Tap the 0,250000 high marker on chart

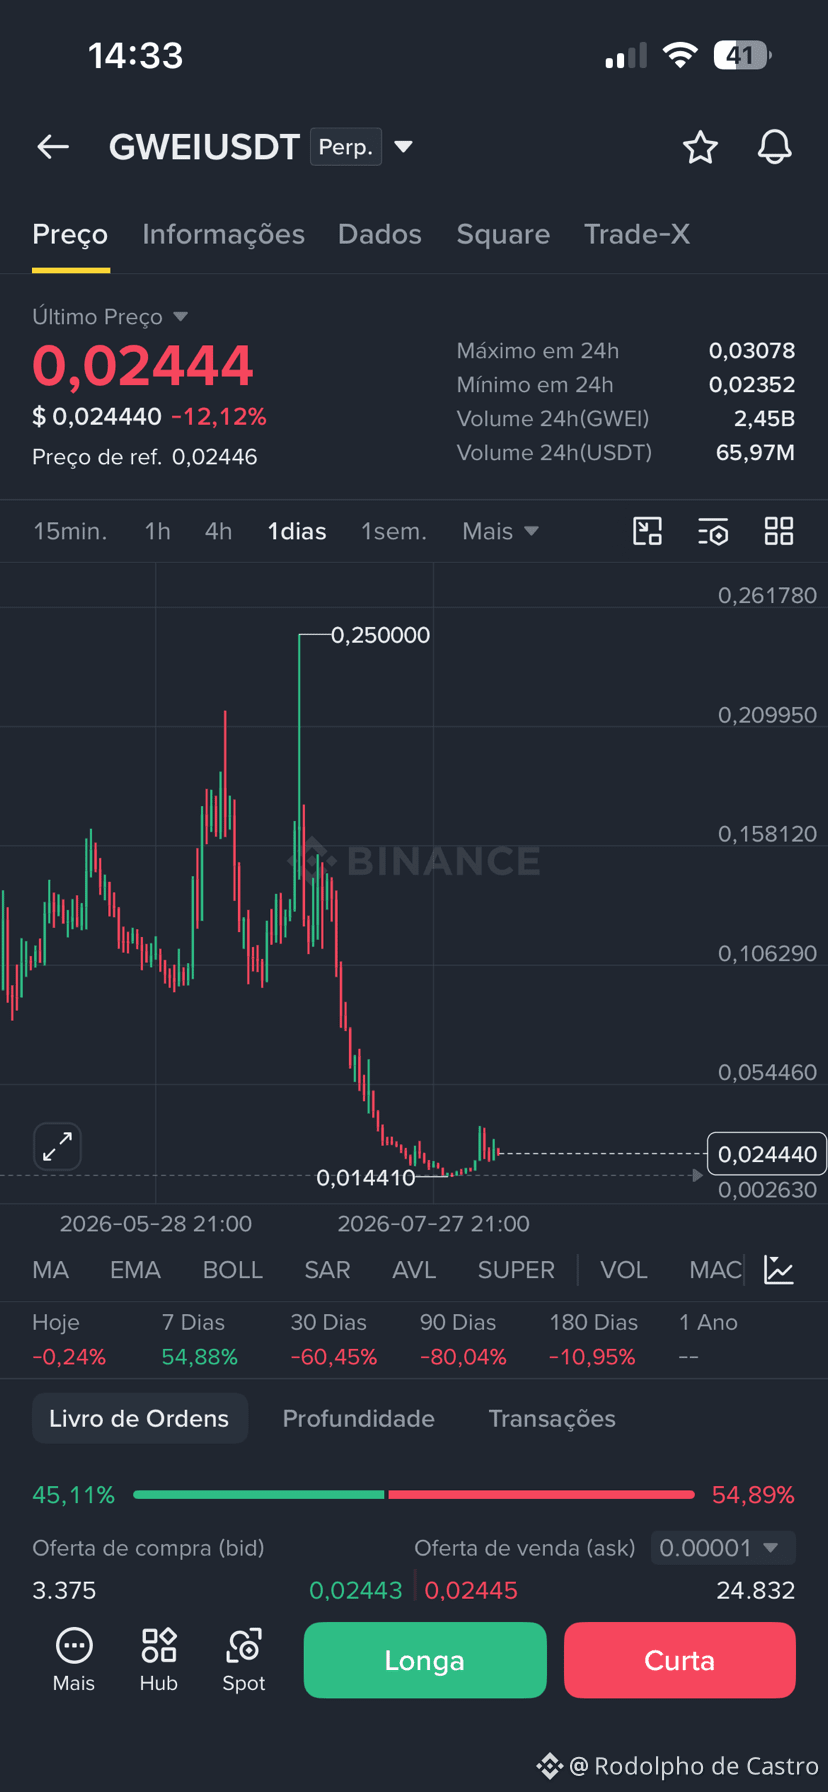(380, 635)
